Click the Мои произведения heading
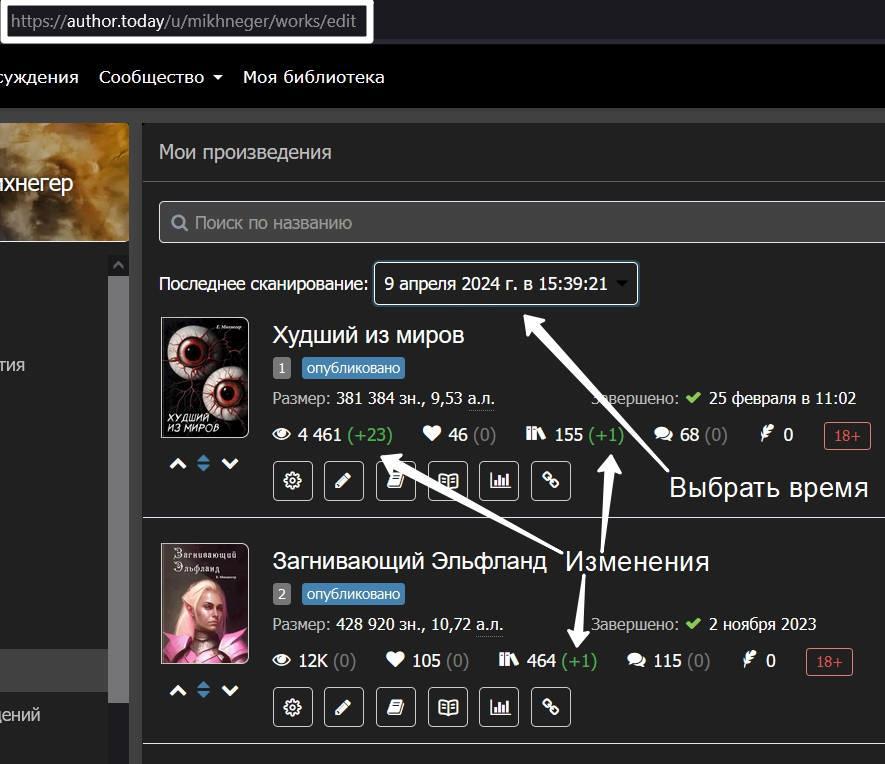885x764 pixels. click(245, 152)
